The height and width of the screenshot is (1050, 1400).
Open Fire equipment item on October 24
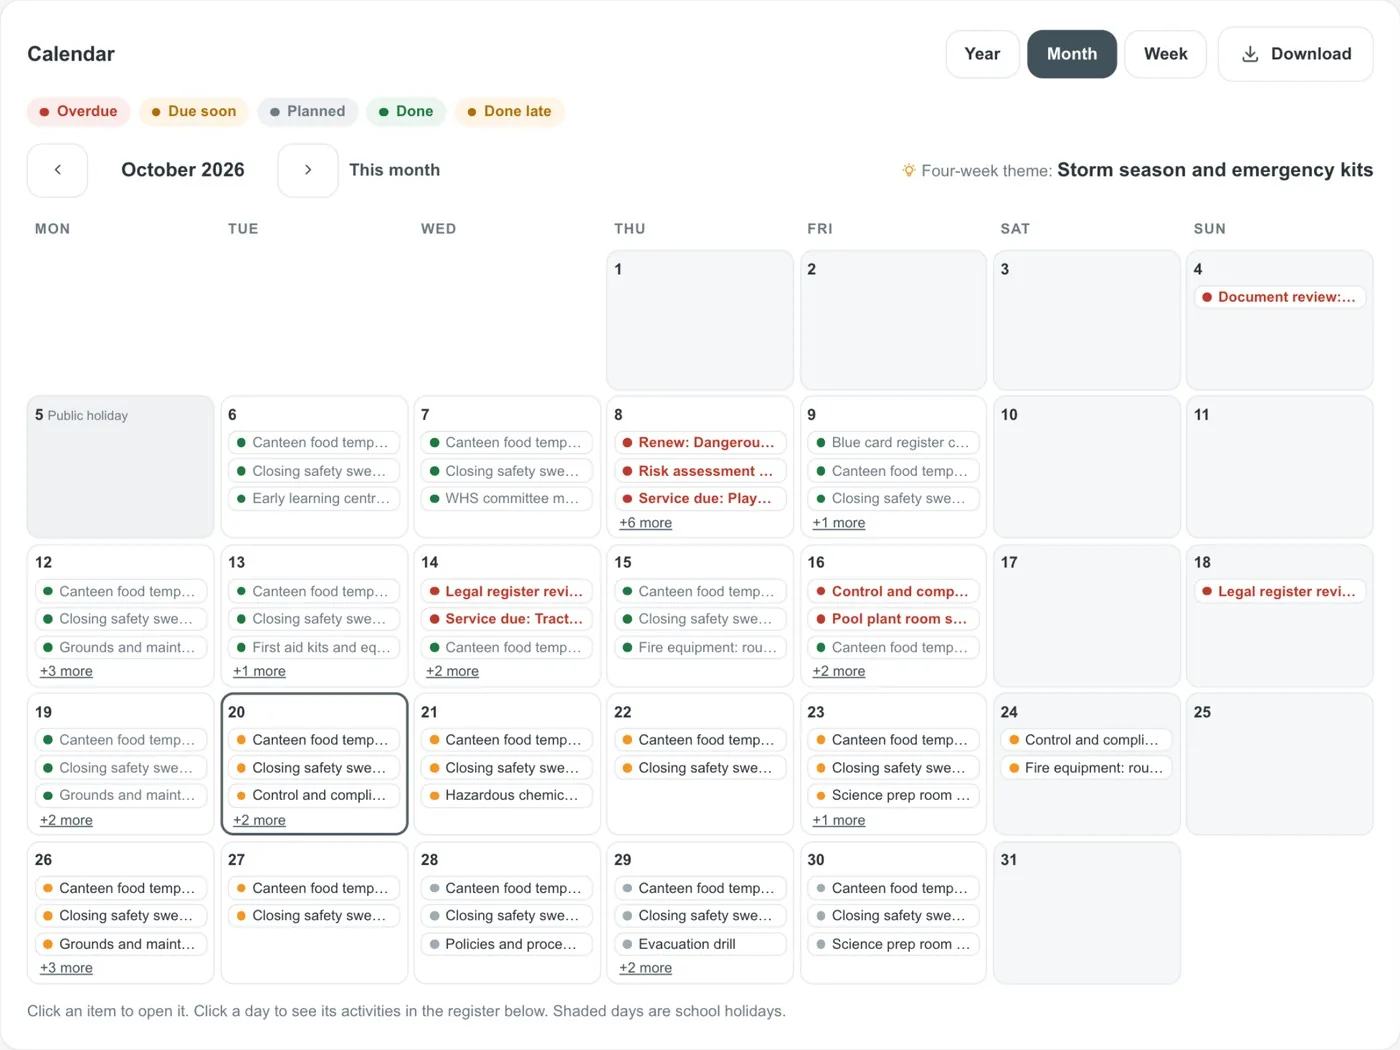[x=1086, y=768]
